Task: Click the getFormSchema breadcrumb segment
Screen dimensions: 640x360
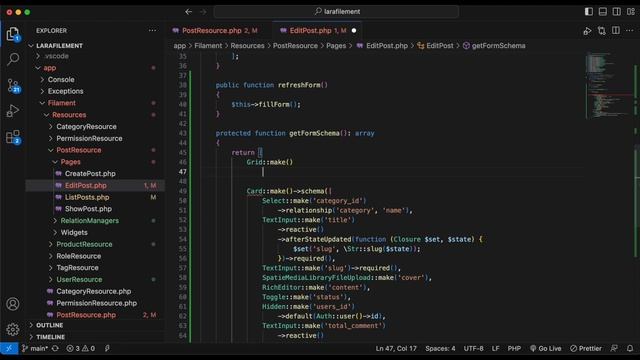Action: click(498, 46)
